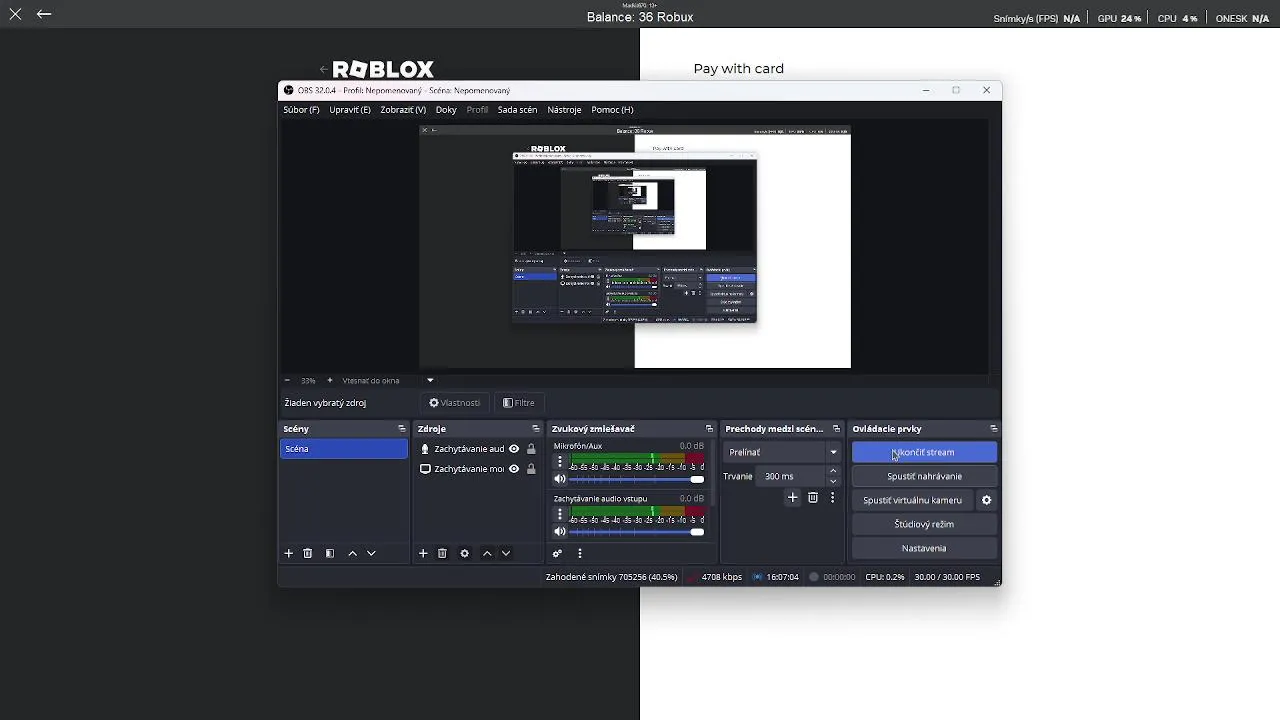The width and height of the screenshot is (1280, 720).
Task: Open virtual camera settings gear icon
Action: point(986,500)
